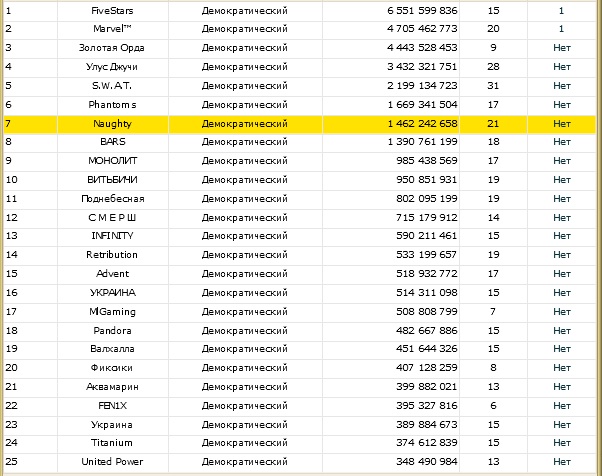602x476 pixels.
Task: Select the FiveStars clan name
Action: 112,10
